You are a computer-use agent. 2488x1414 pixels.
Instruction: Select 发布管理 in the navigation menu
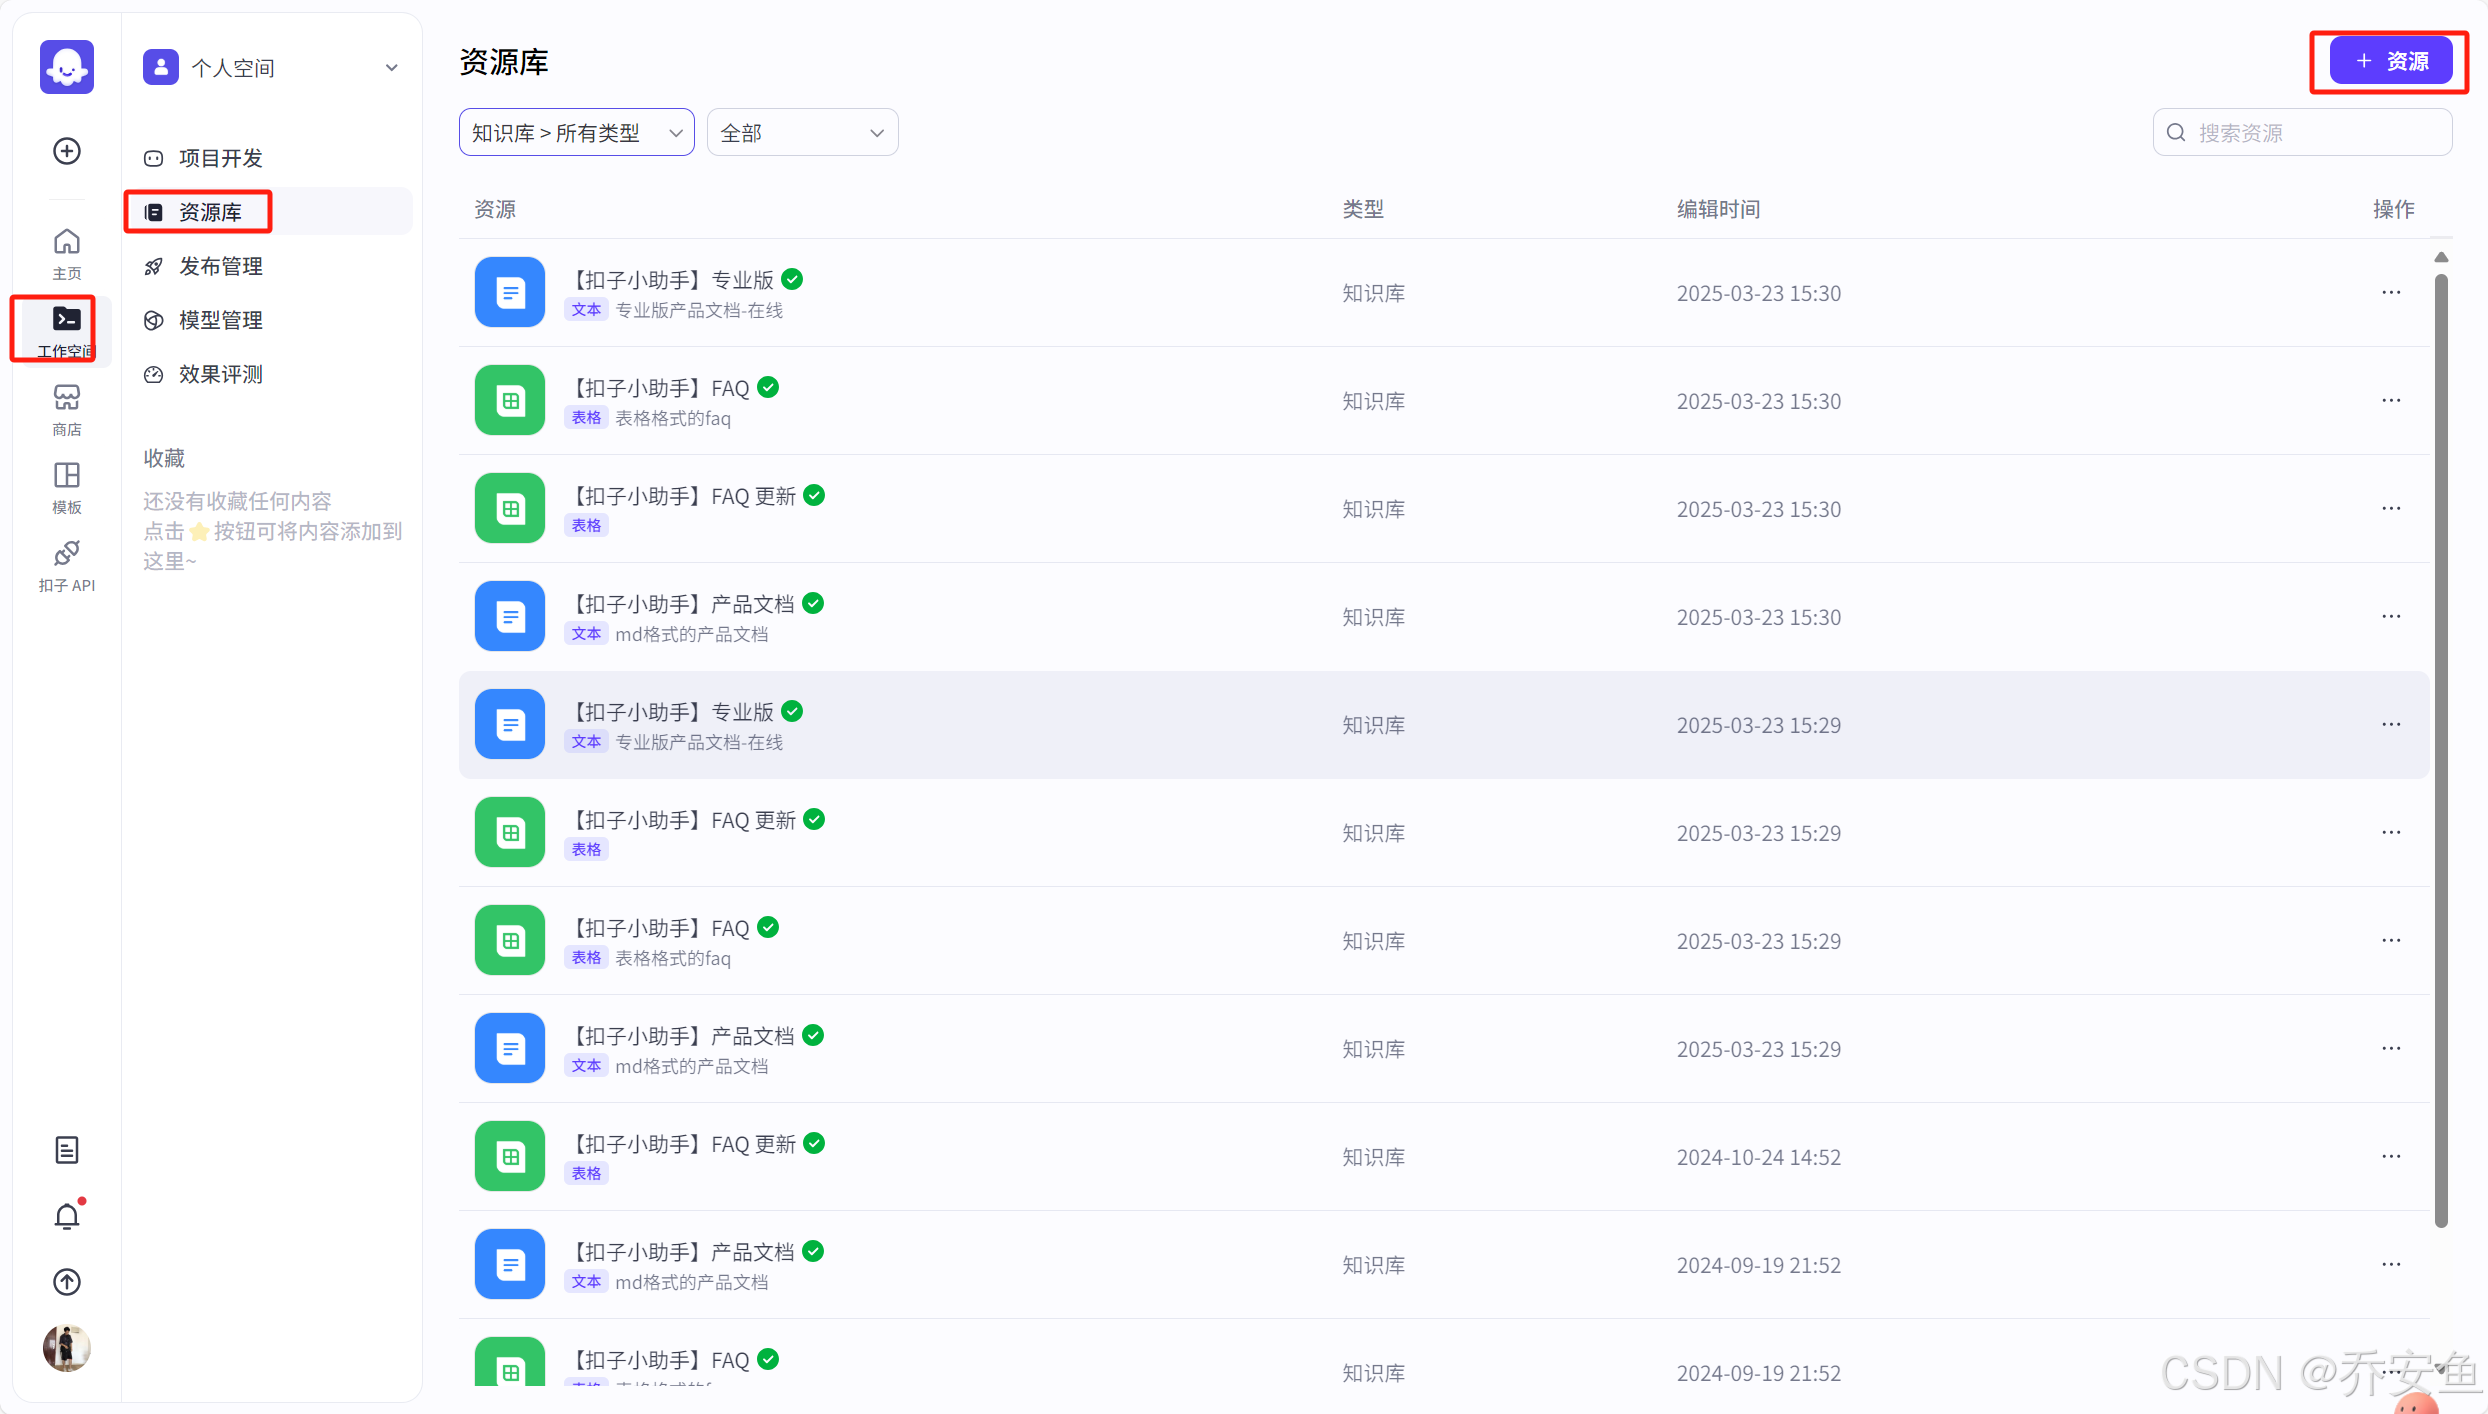click(220, 266)
